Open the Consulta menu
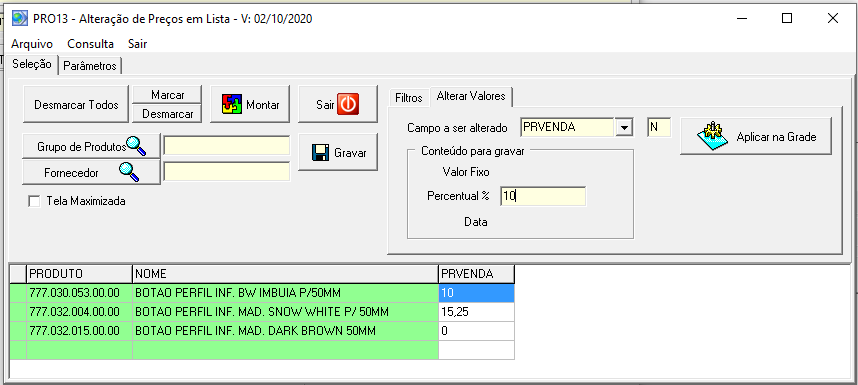858x385 pixels. (x=90, y=44)
